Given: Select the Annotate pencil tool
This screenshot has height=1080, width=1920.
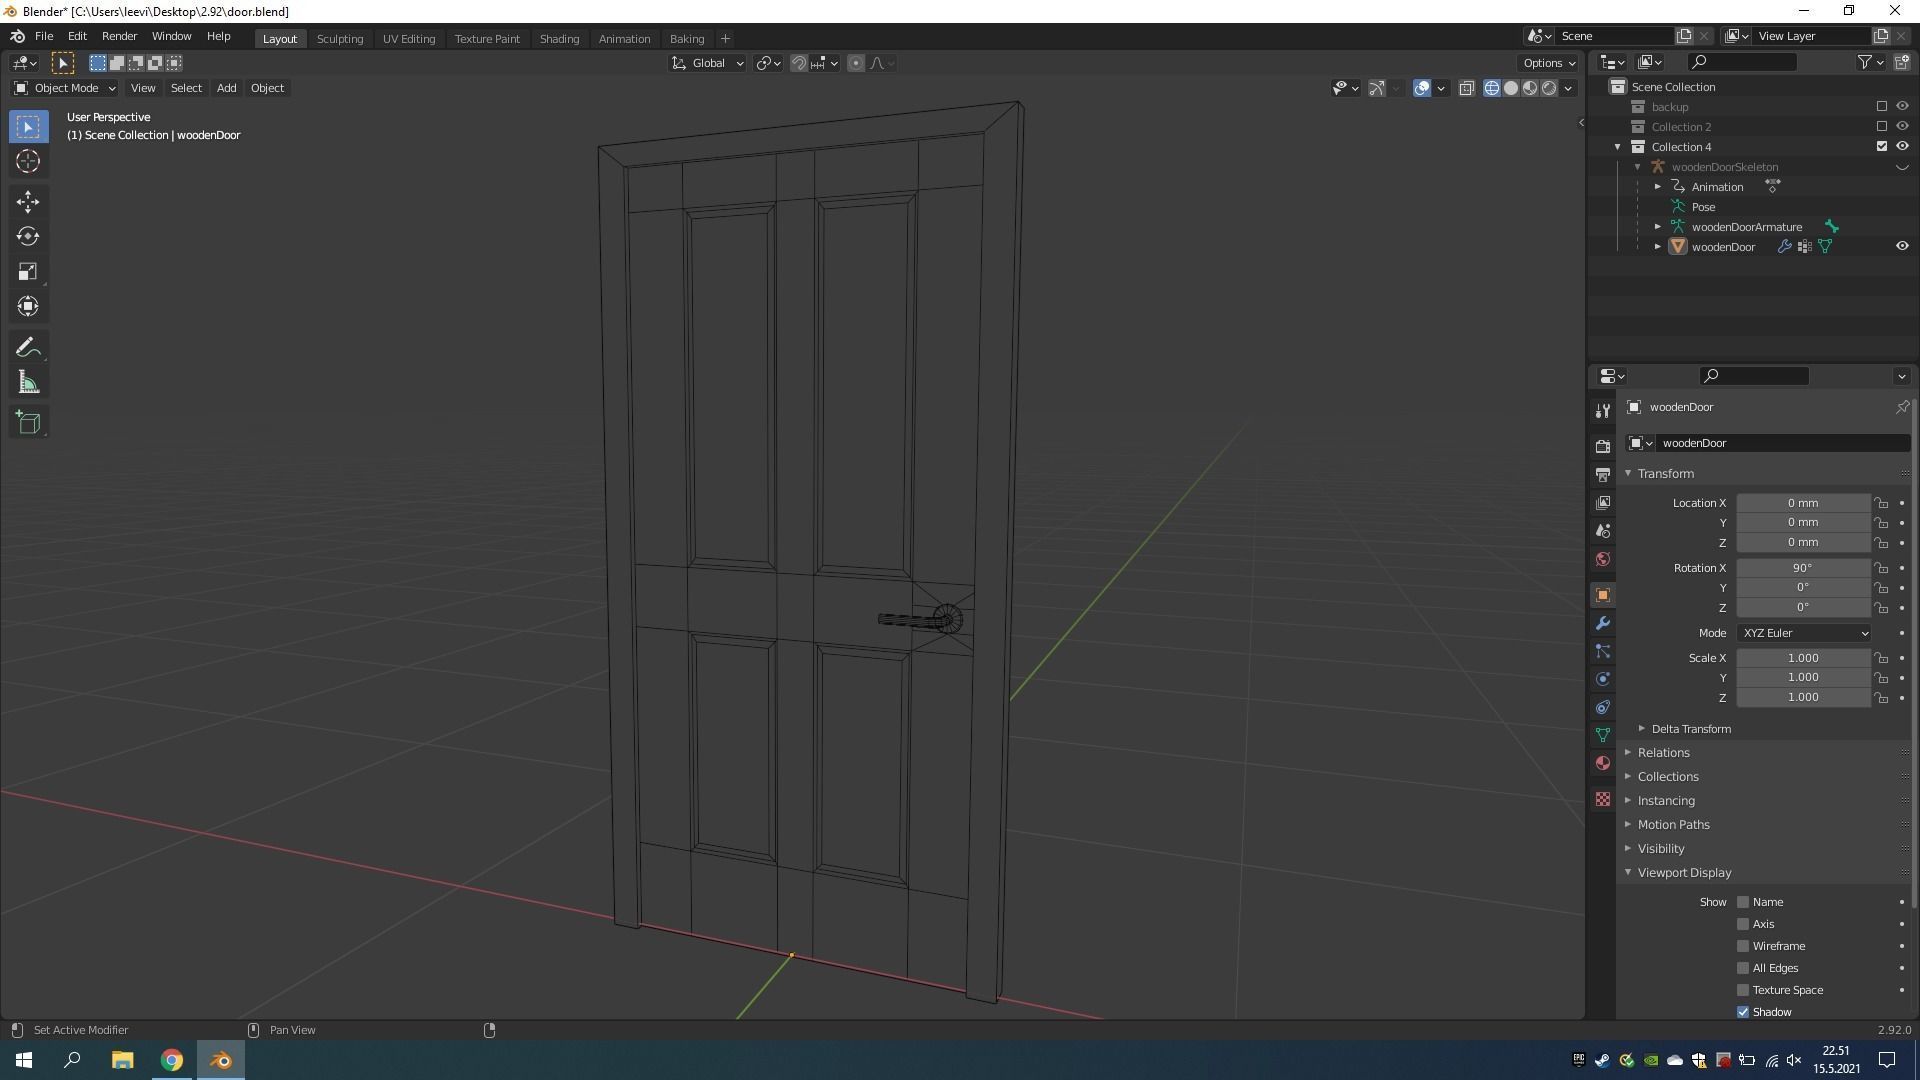Looking at the screenshot, I should (28, 348).
